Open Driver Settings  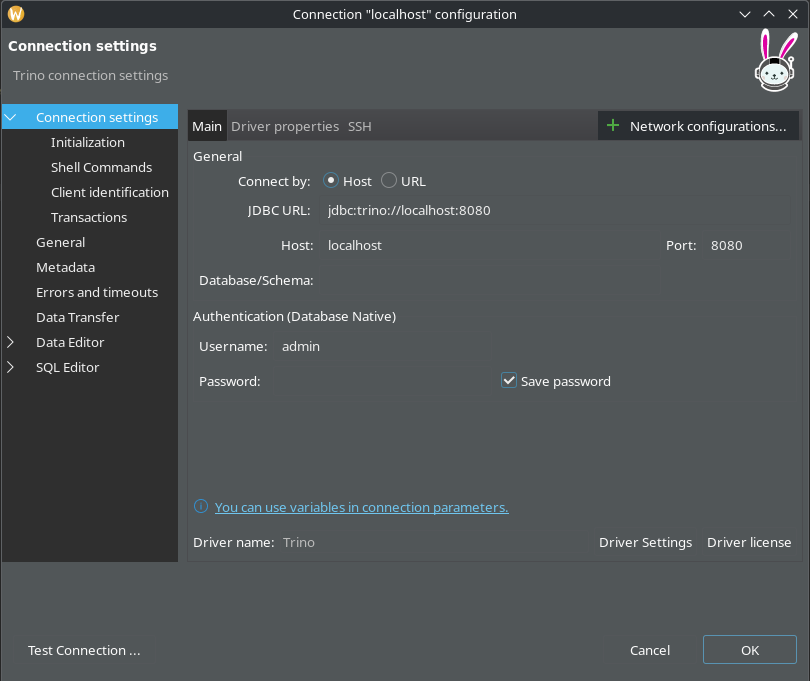[x=645, y=542]
